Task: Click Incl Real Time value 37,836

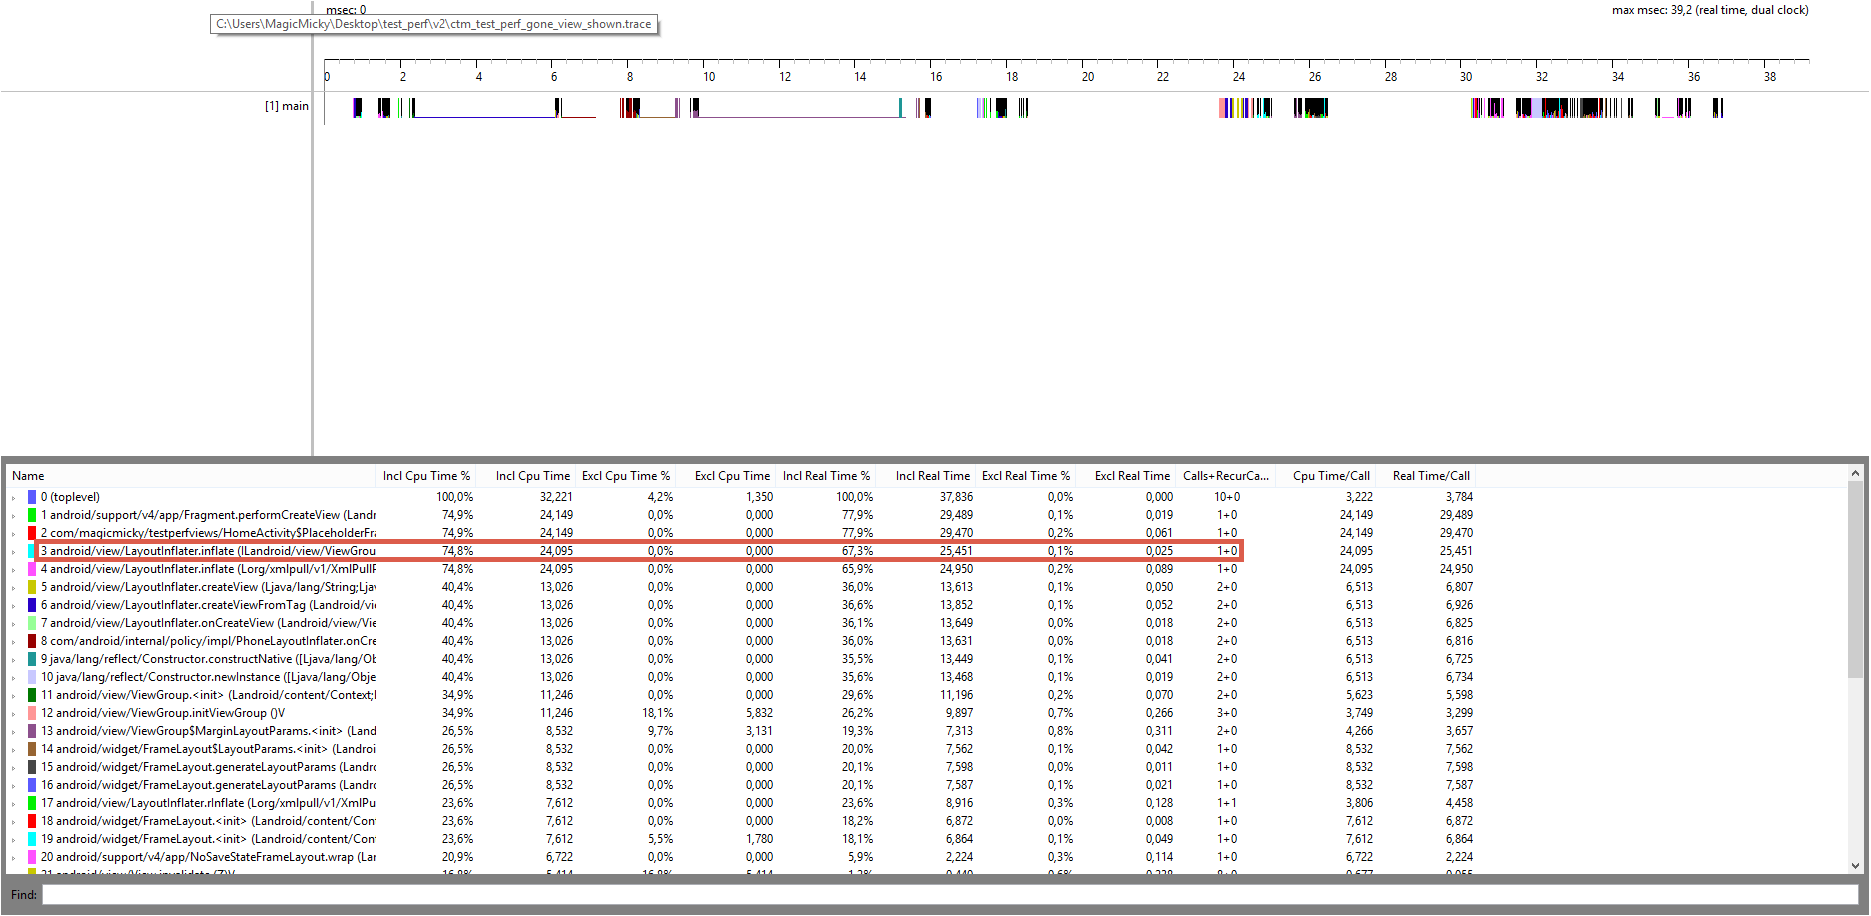Action: click(956, 497)
